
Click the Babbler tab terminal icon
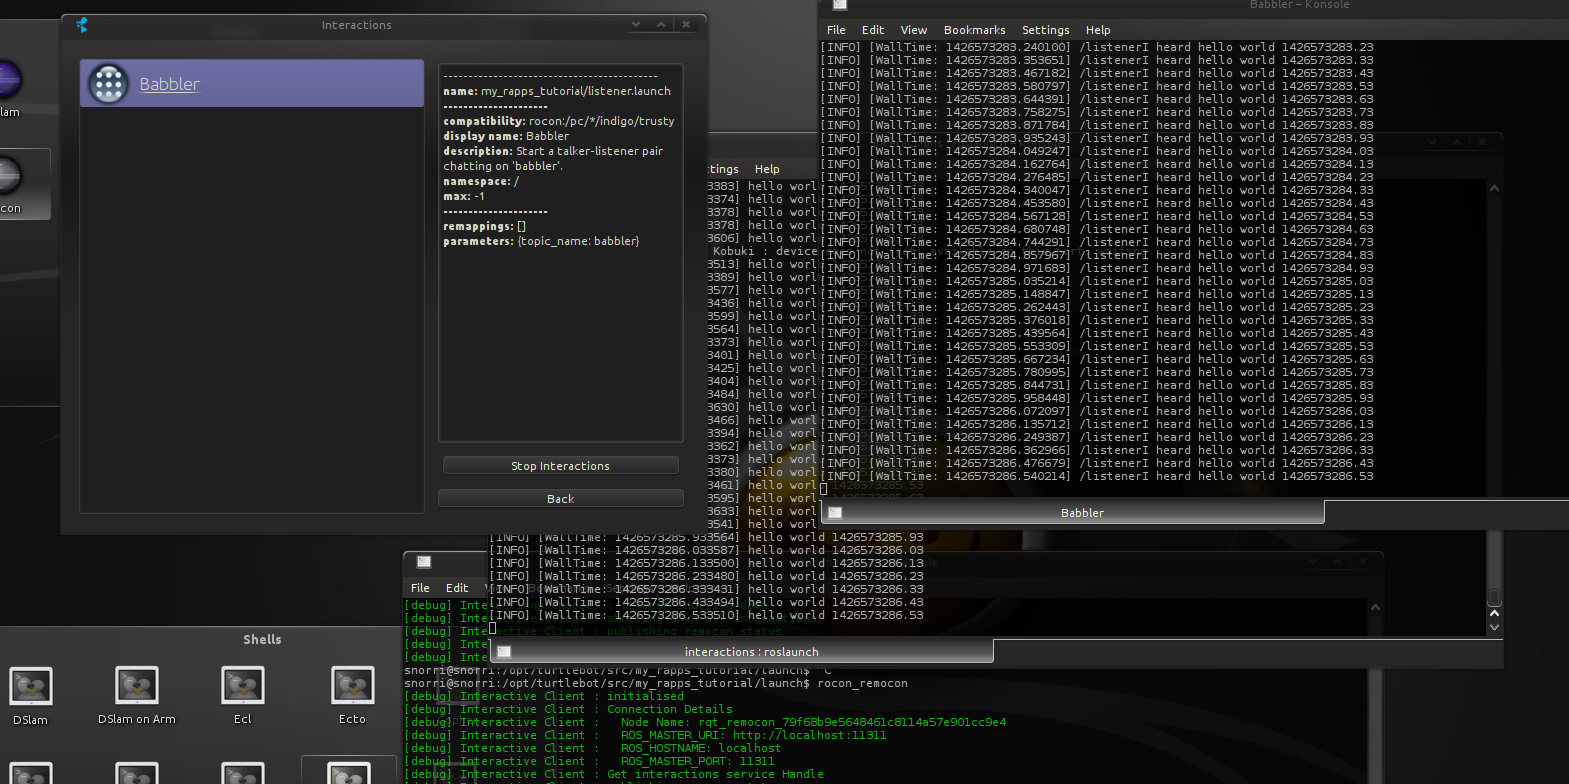click(x=835, y=513)
